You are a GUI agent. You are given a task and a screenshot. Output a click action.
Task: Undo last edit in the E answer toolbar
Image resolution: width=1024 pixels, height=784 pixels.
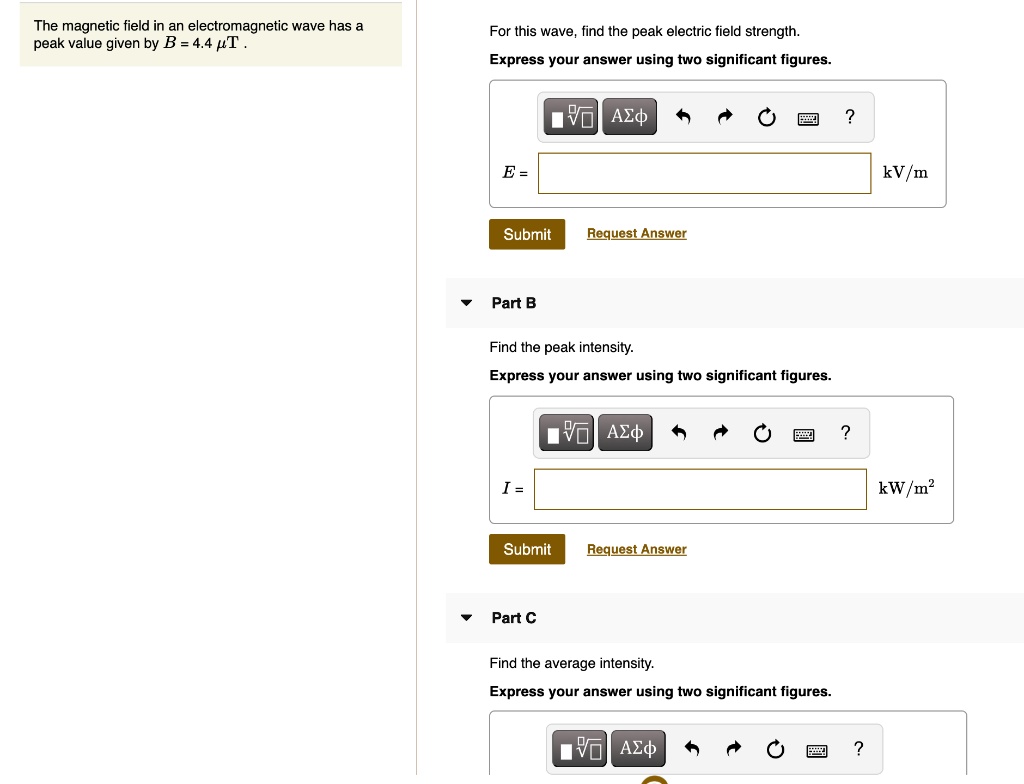(683, 117)
